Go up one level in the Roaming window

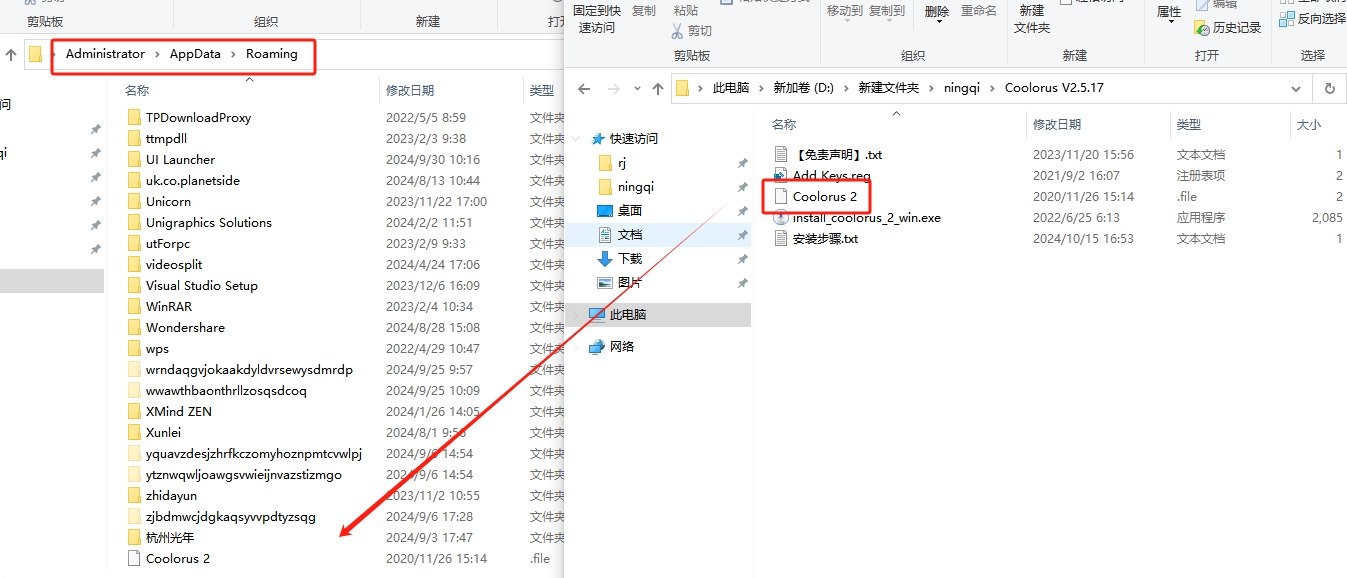point(11,54)
